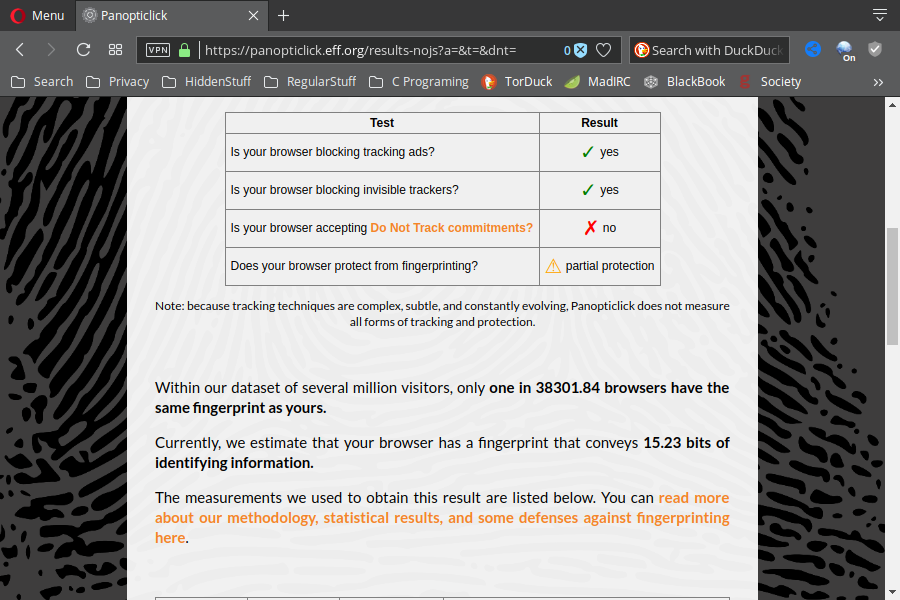Click the warning triangle for partial protection

553,266
